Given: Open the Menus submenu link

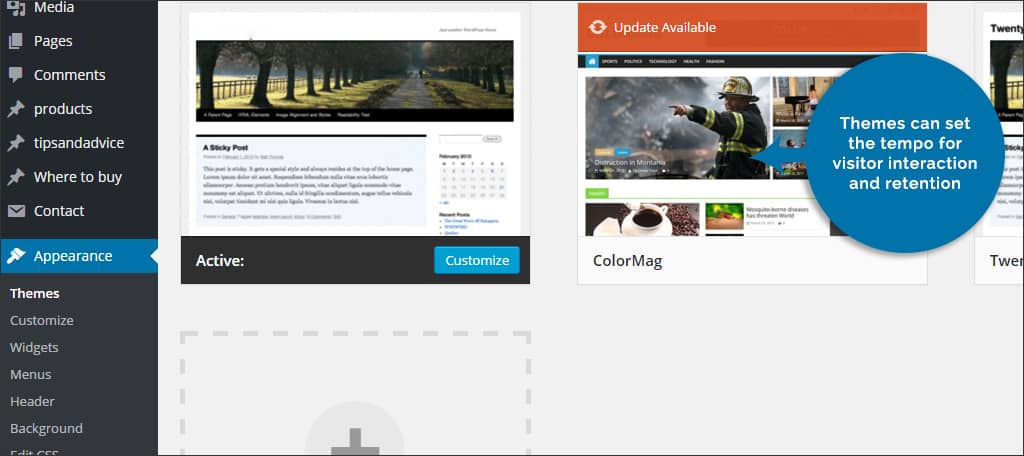Looking at the screenshot, I should tap(31, 374).
